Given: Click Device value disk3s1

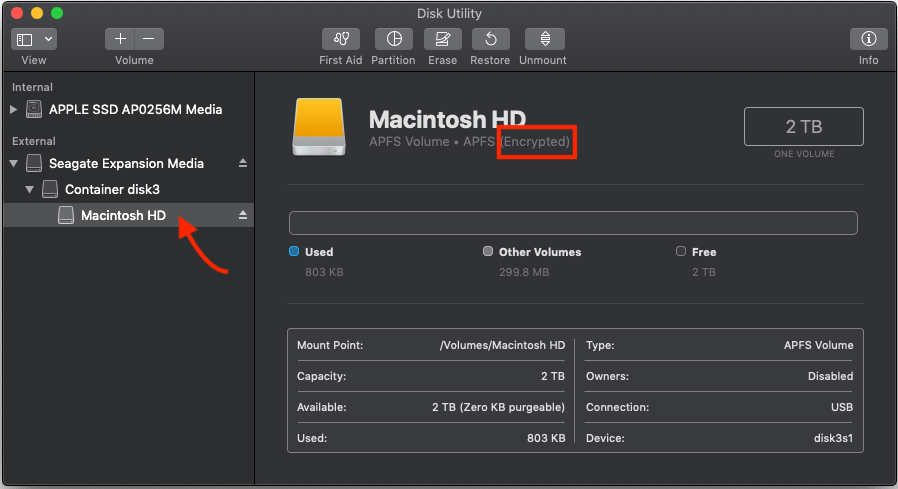Looking at the screenshot, I should pos(833,438).
